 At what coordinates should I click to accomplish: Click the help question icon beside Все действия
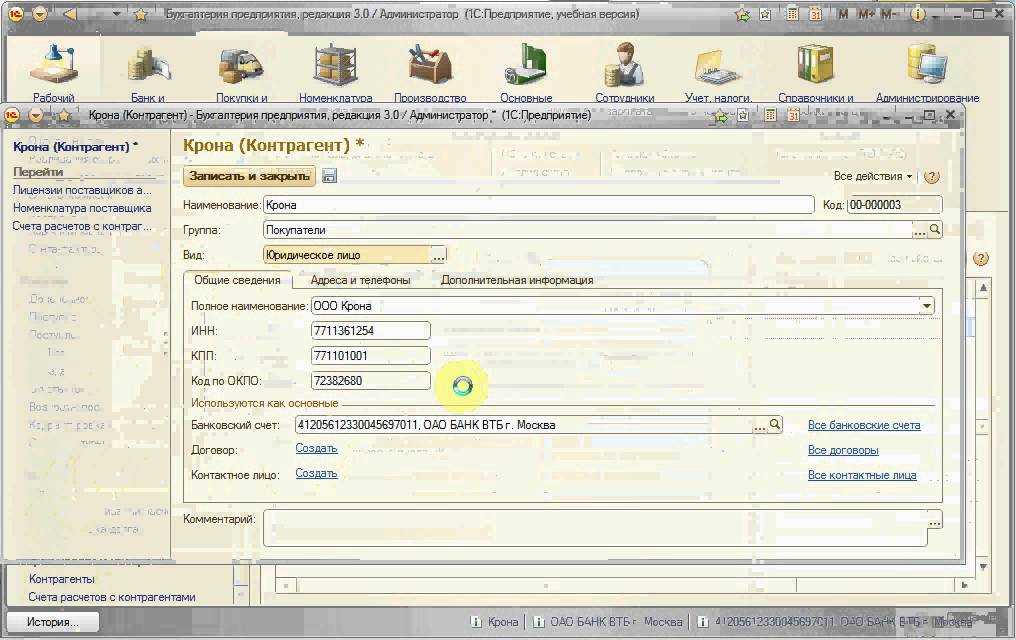tap(931, 176)
